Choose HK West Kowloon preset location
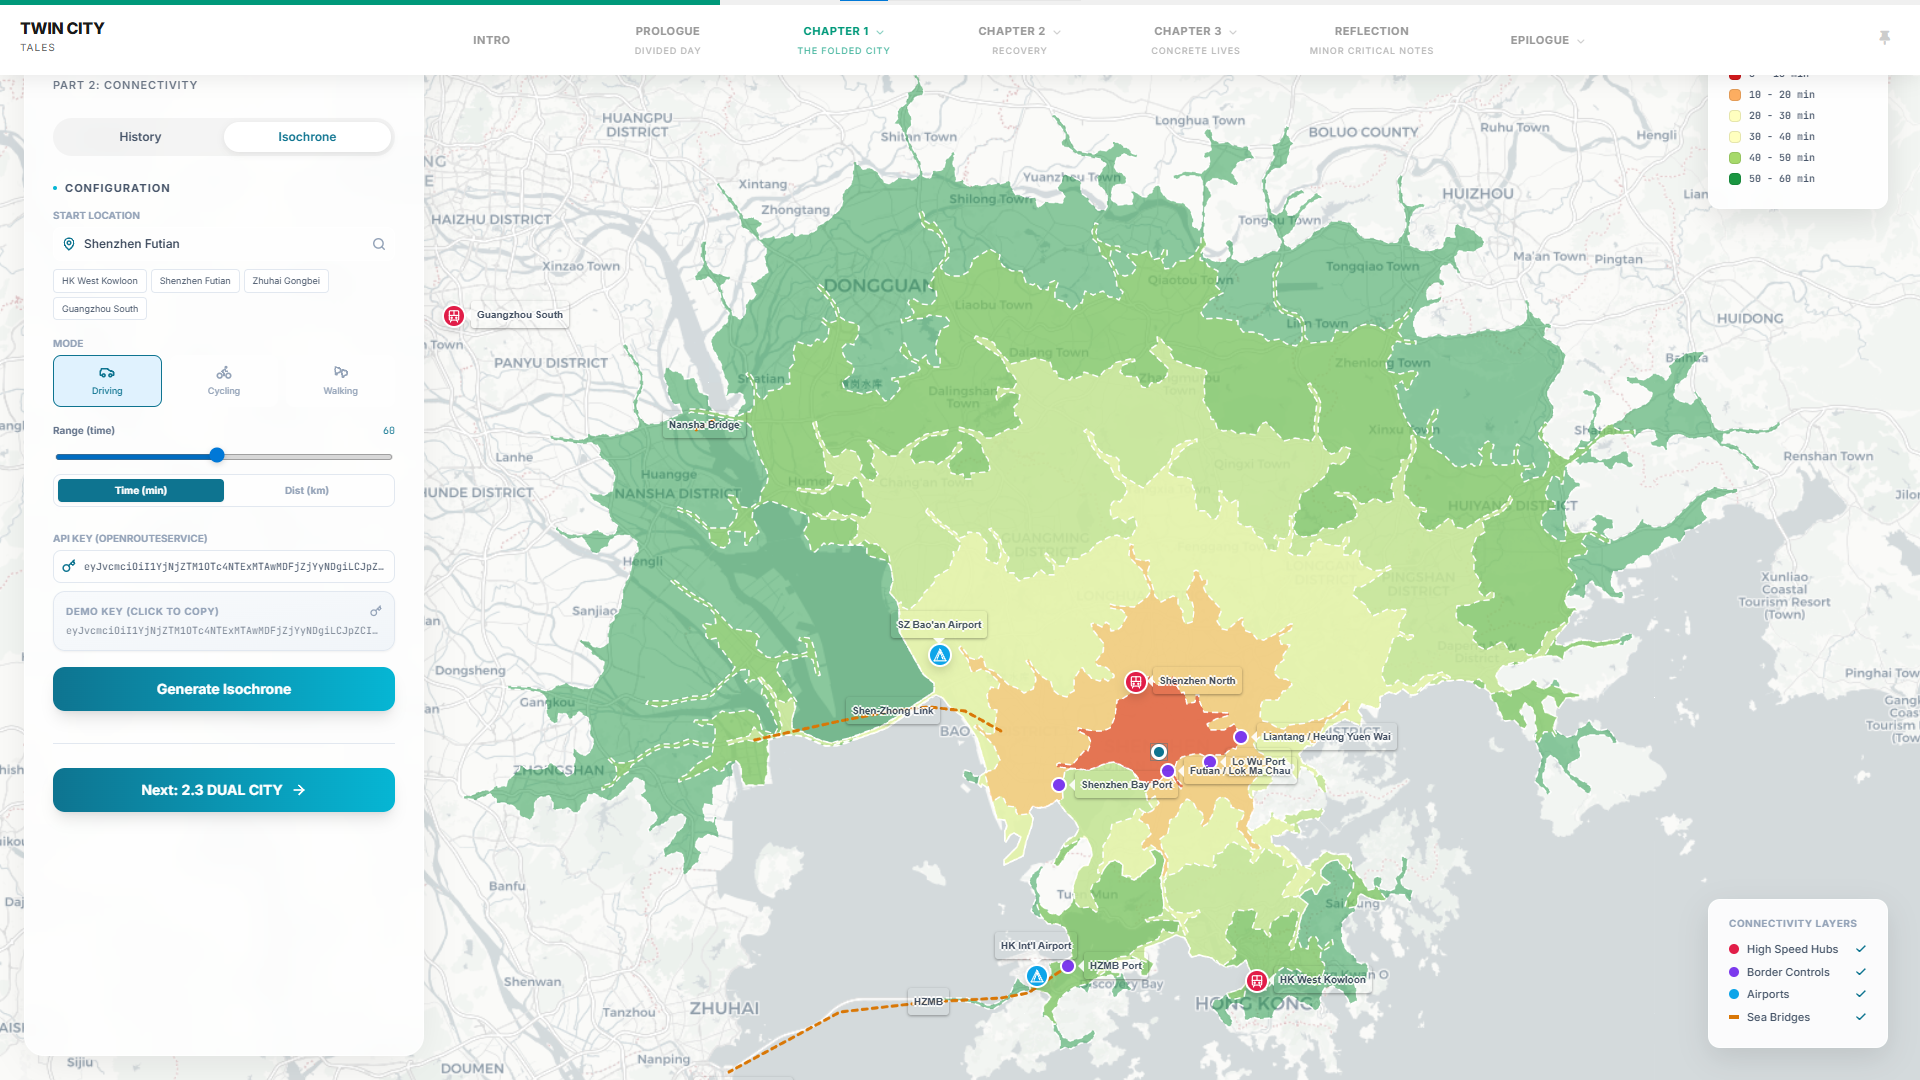This screenshot has height=1080, width=1920. [100, 281]
